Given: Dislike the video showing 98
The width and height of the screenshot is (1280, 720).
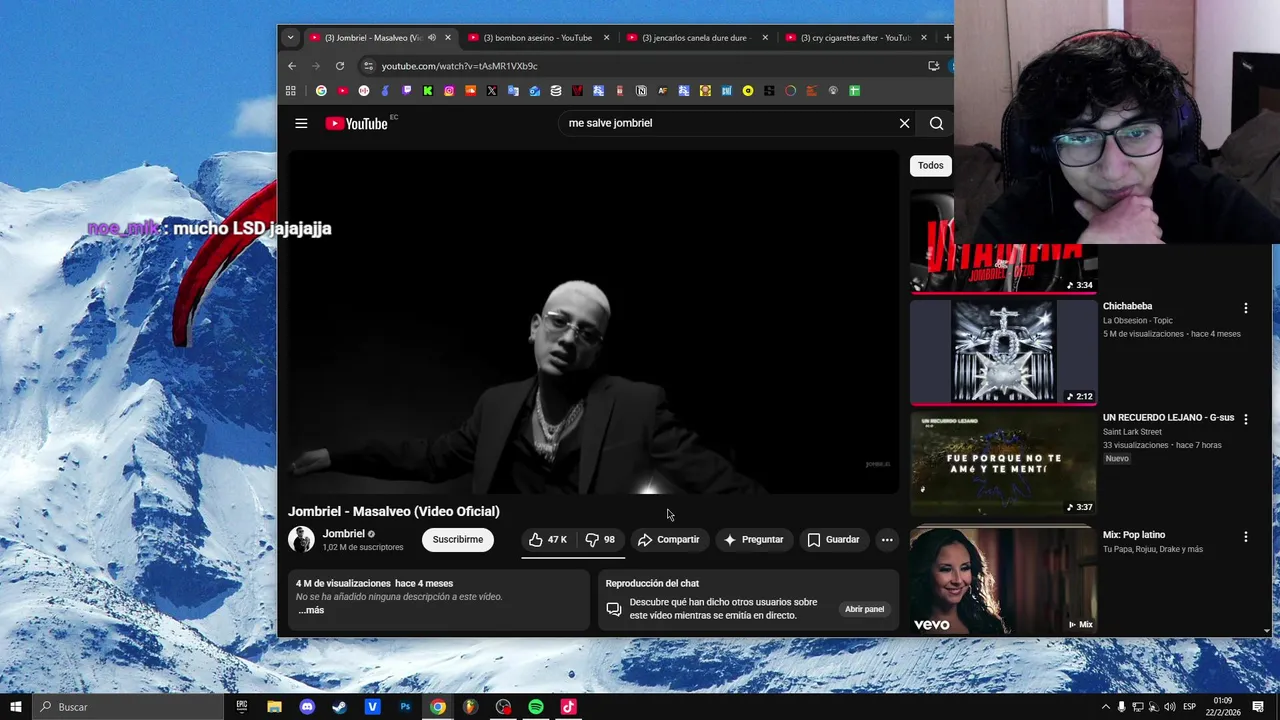Looking at the screenshot, I should click(x=600, y=539).
